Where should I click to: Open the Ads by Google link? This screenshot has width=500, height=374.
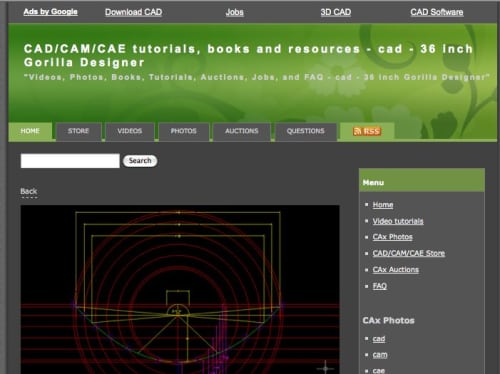pyautogui.click(x=50, y=12)
